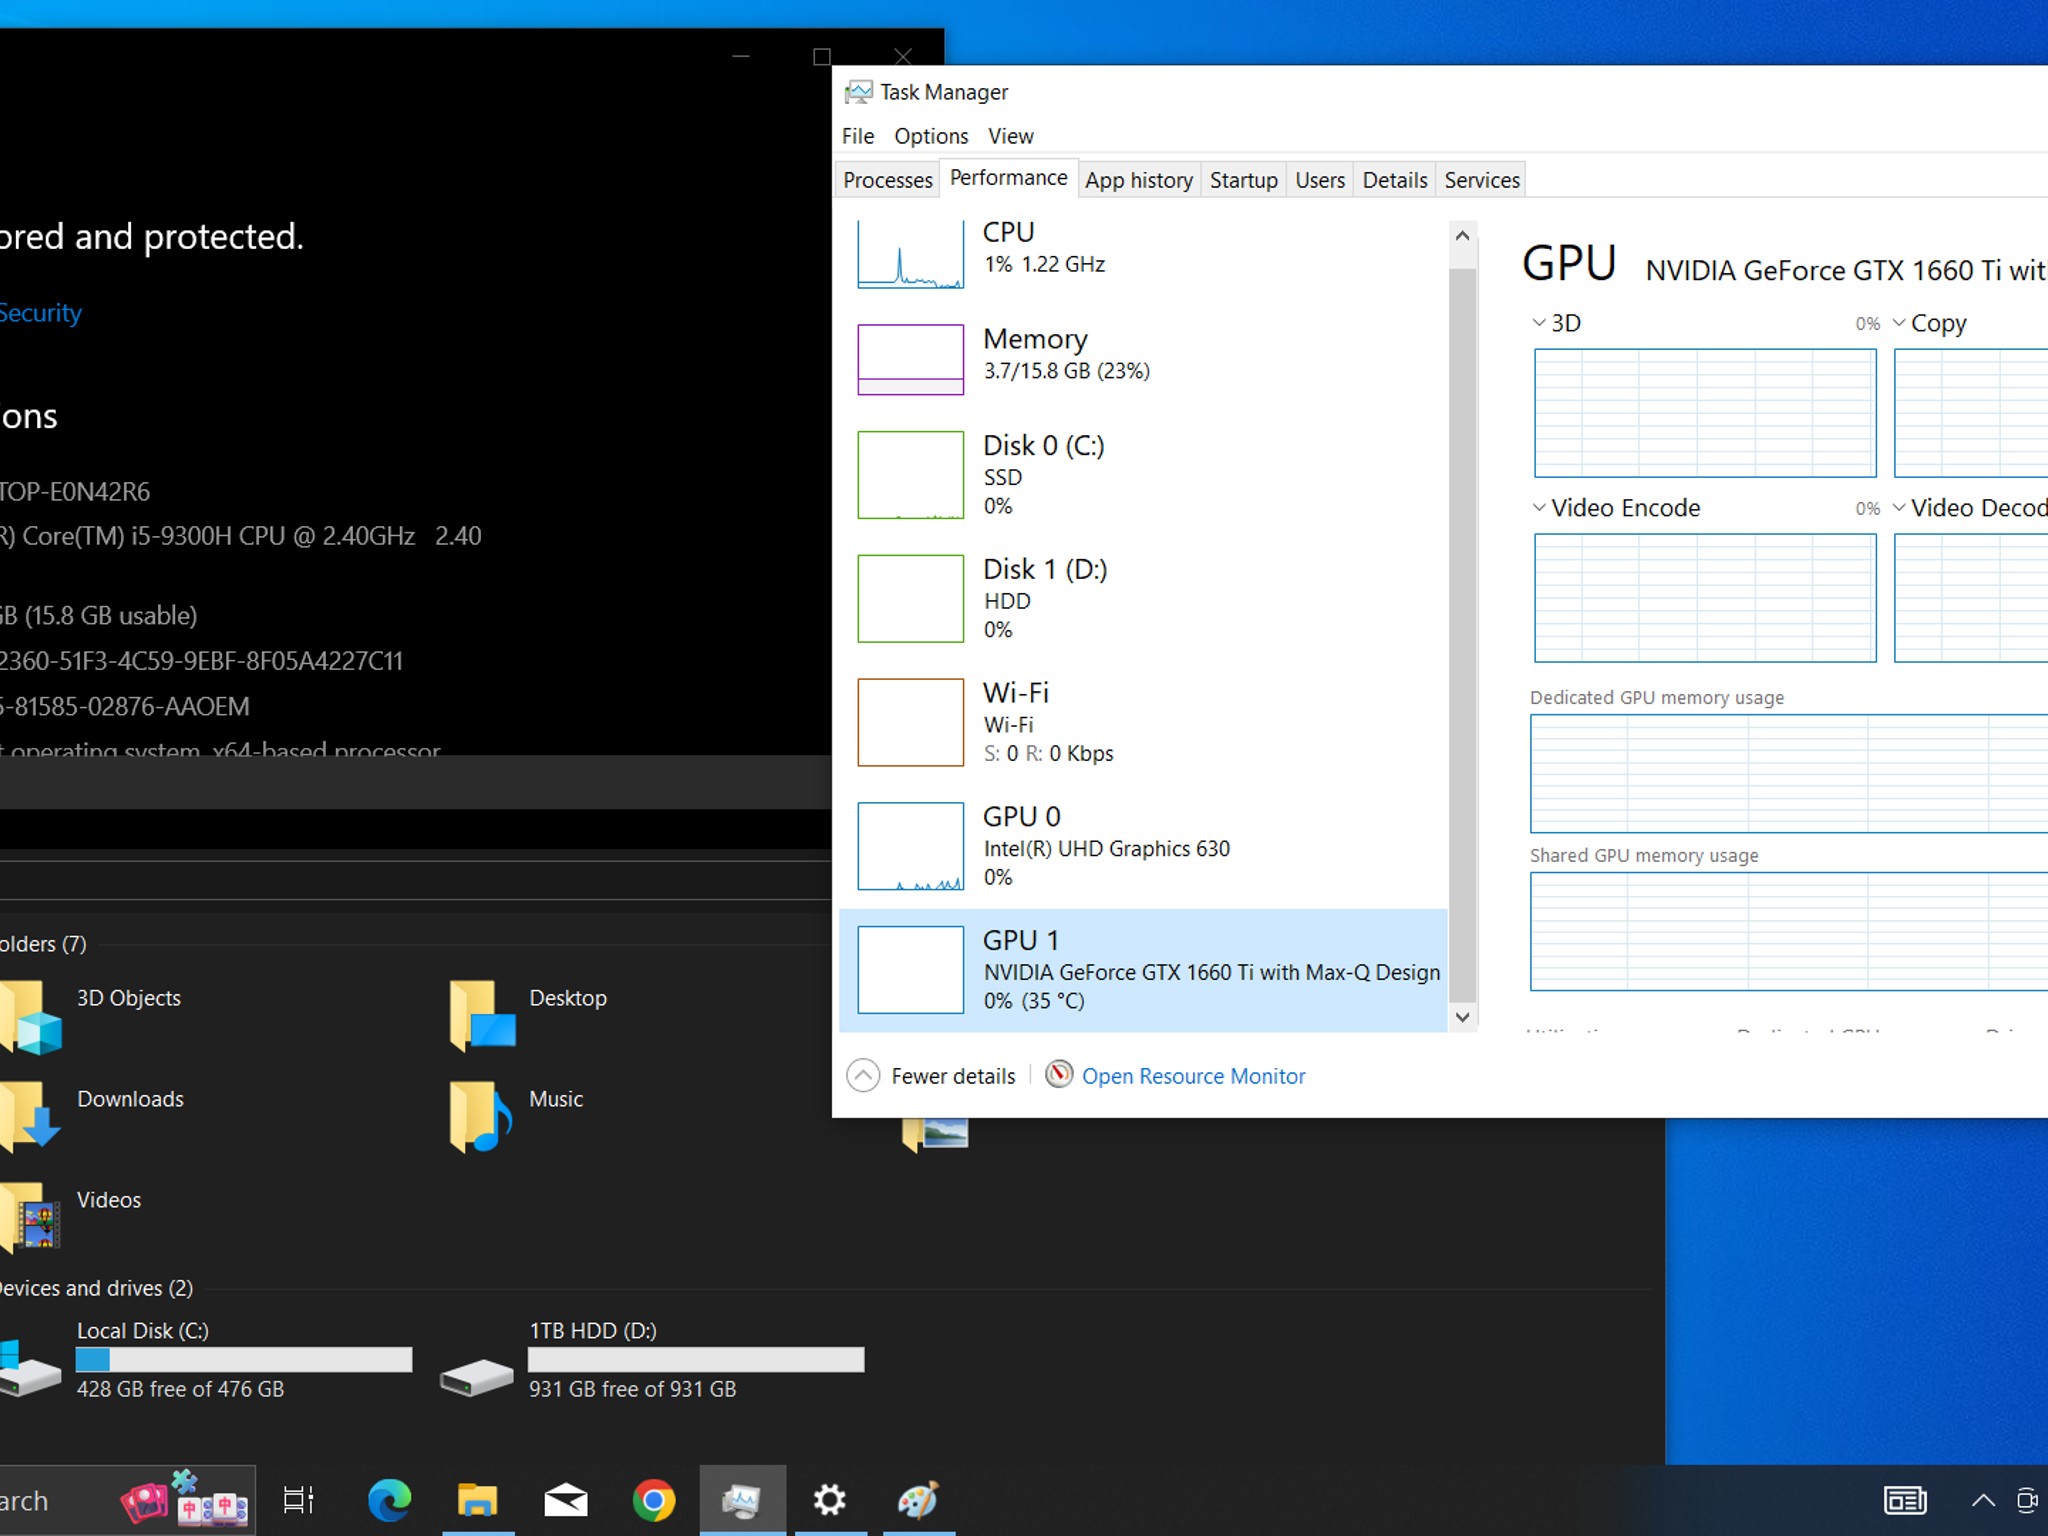Open Microsoft Edge from the taskbar
Viewport: 2048px width, 1536px height.
click(x=389, y=1501)
